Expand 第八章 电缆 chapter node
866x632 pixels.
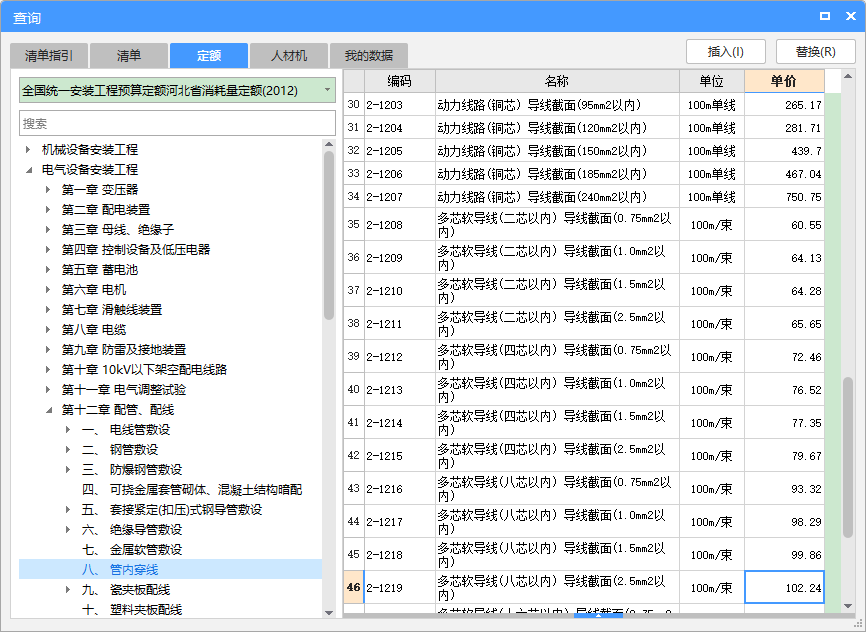click(48, 330)
